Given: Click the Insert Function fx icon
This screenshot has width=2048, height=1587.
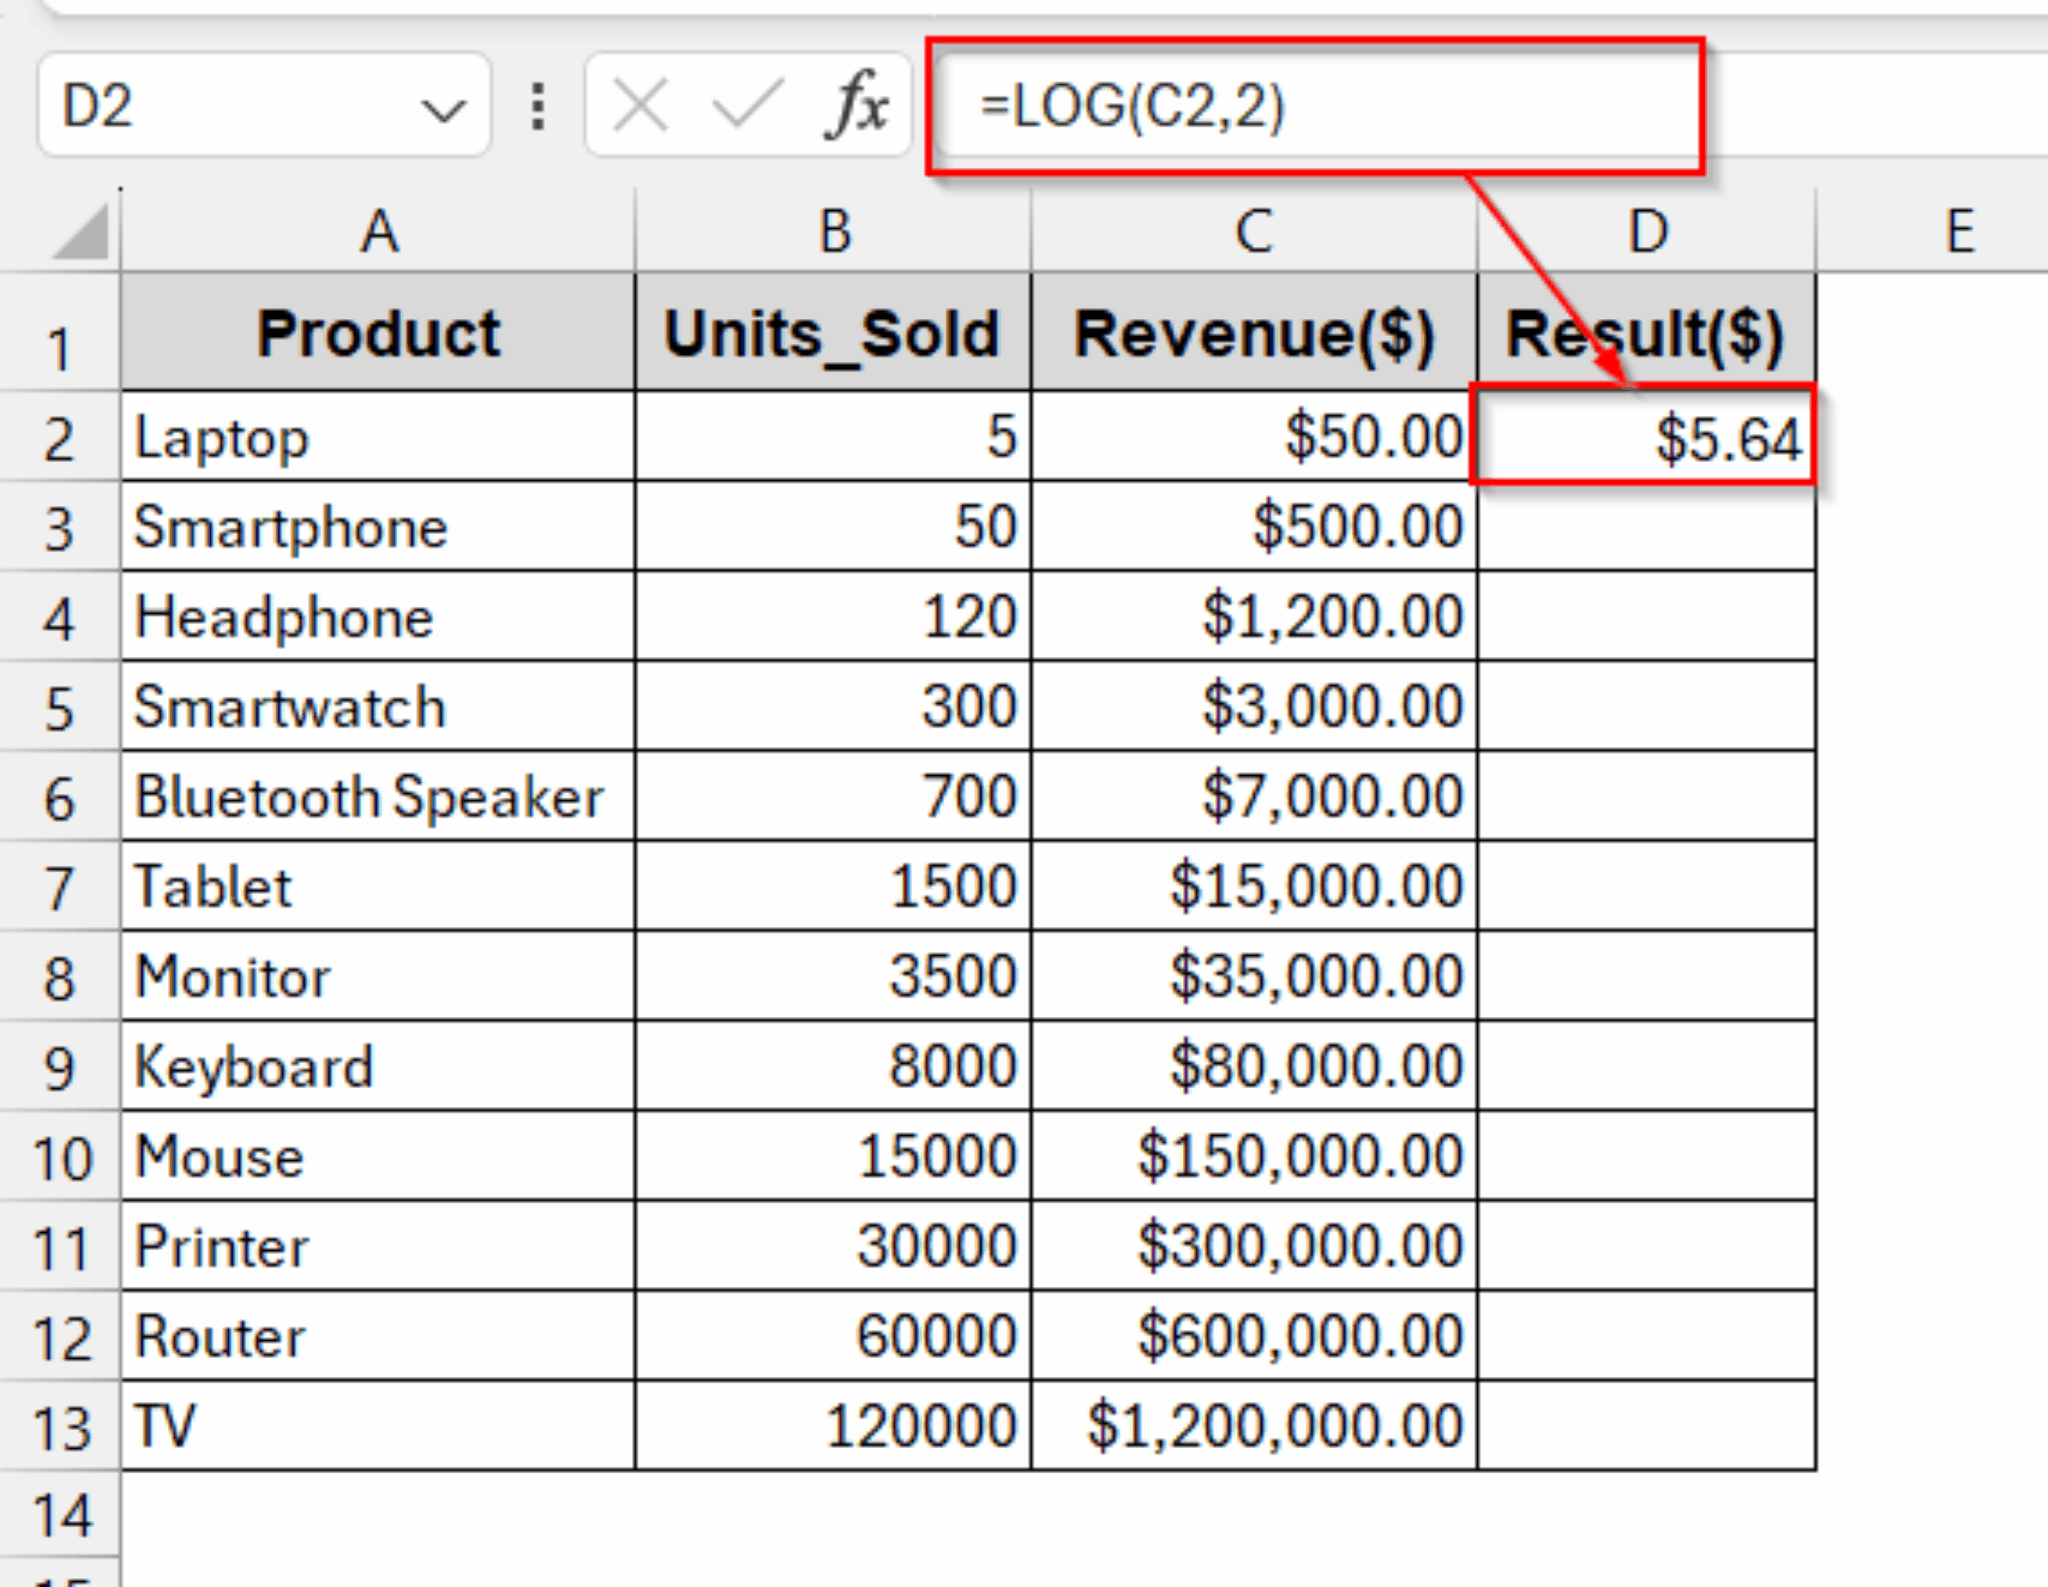Looking at the screenshot, I should point(860,107).
